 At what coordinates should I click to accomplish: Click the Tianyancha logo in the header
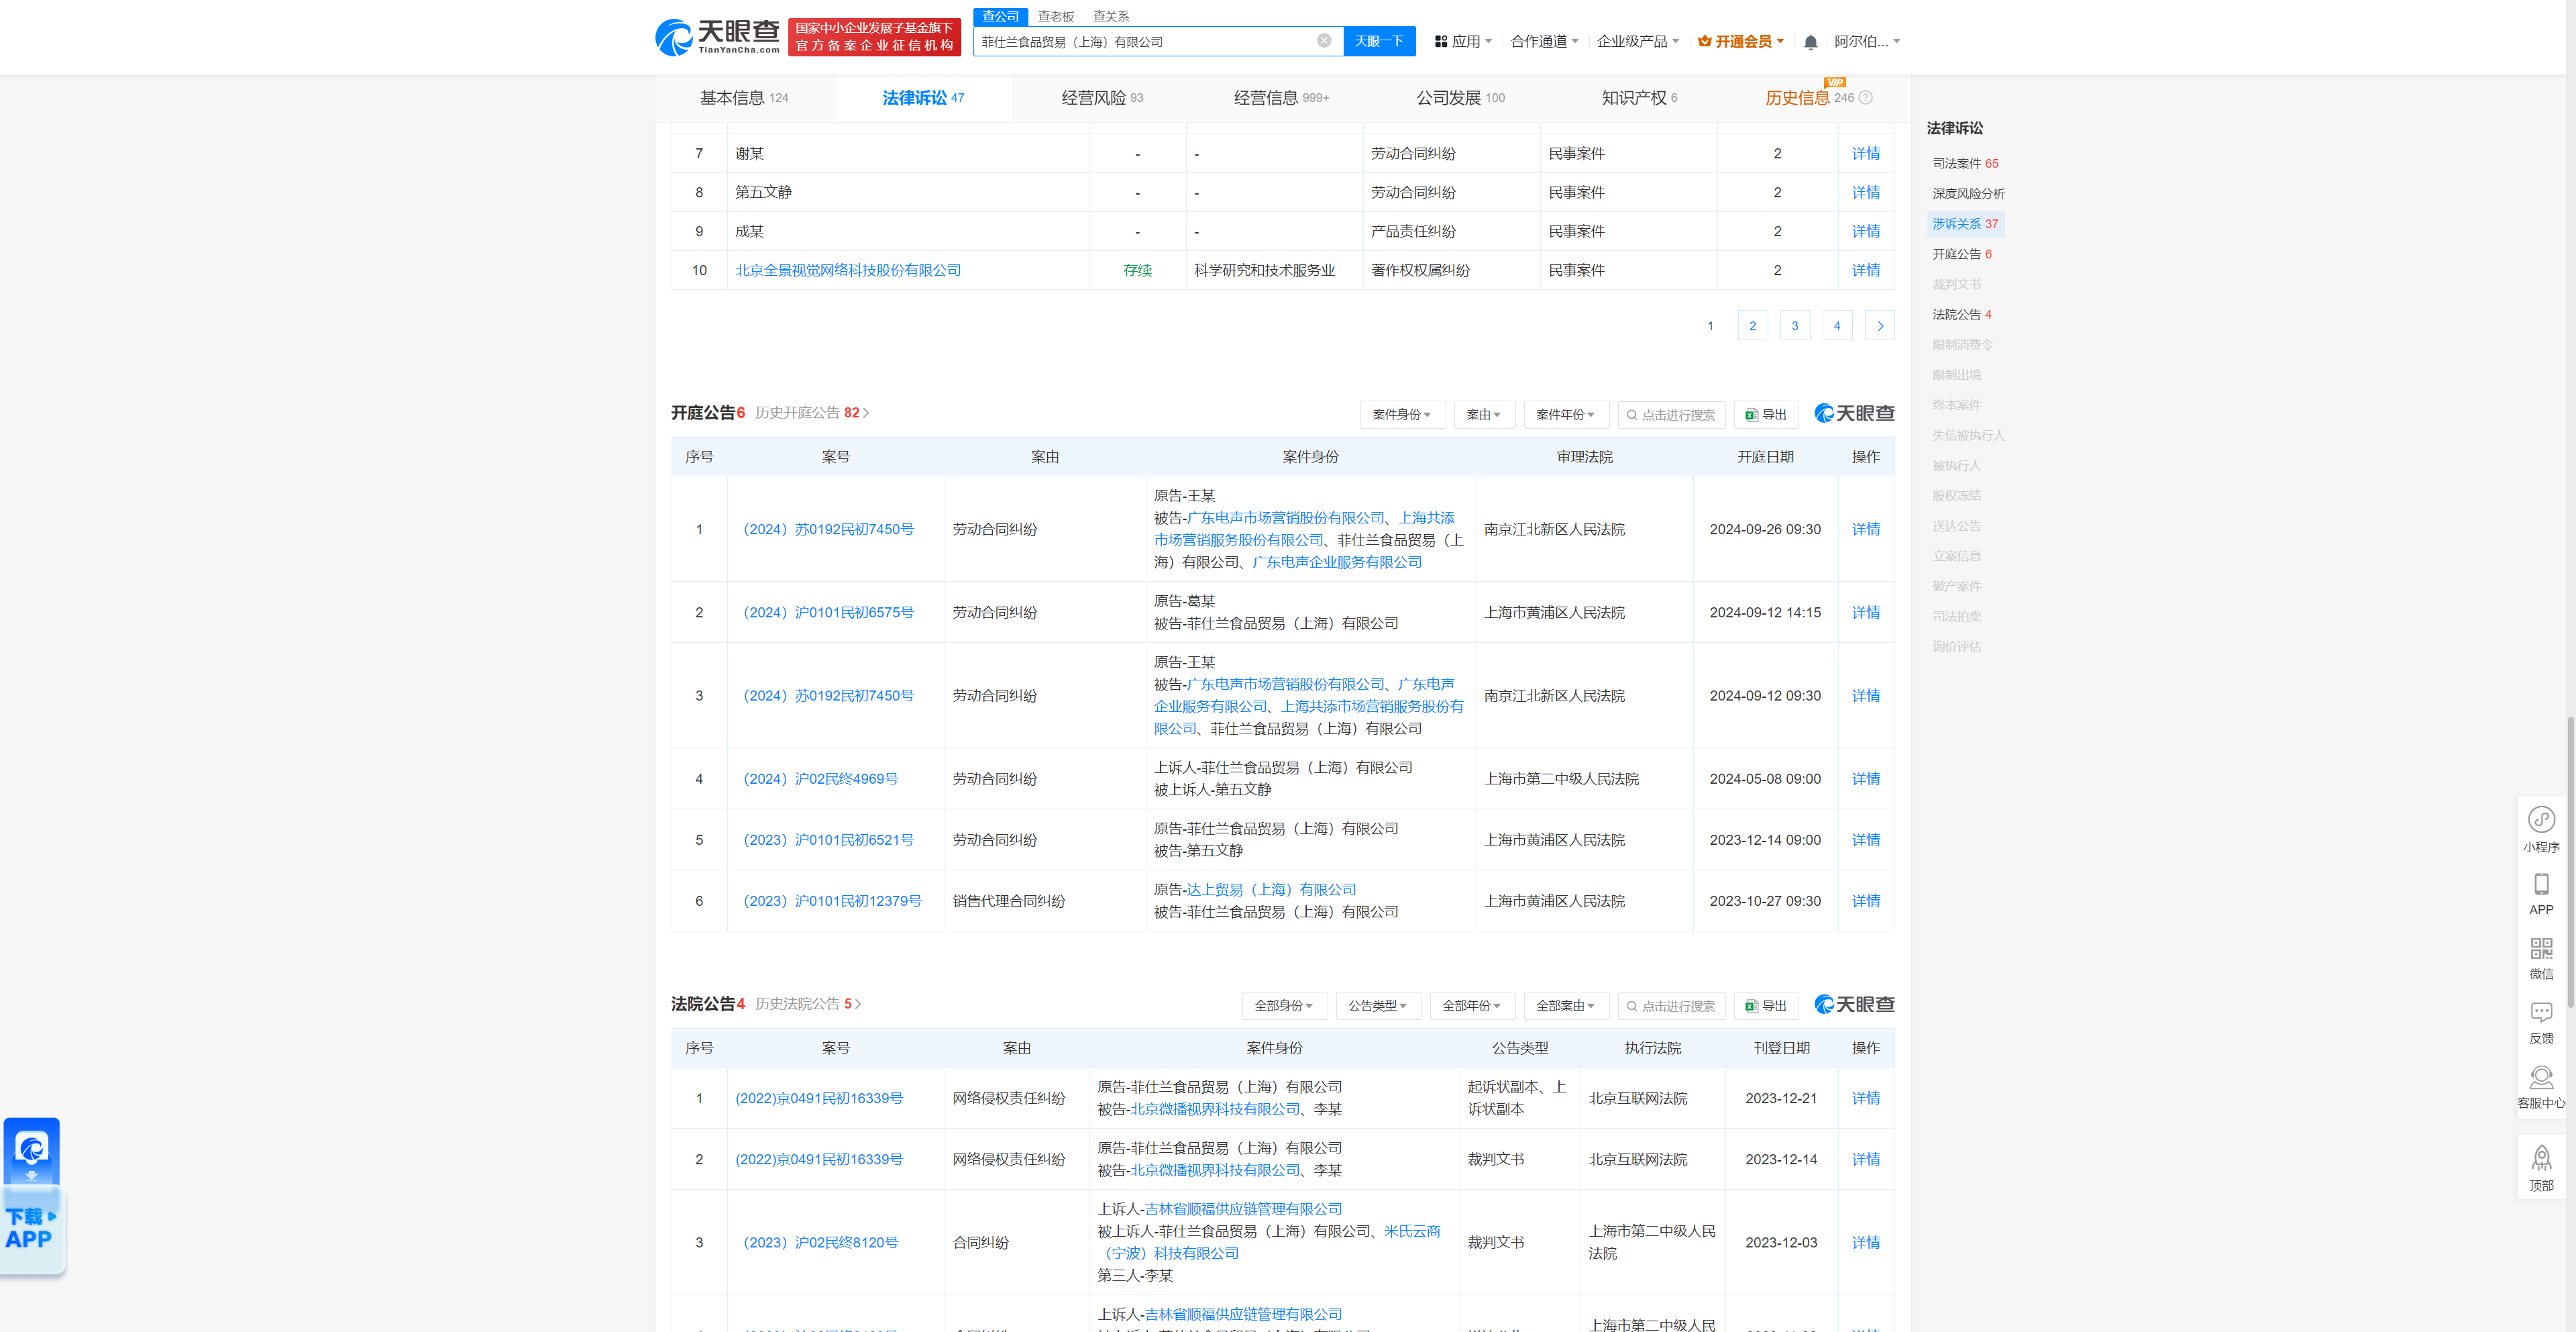717,37
